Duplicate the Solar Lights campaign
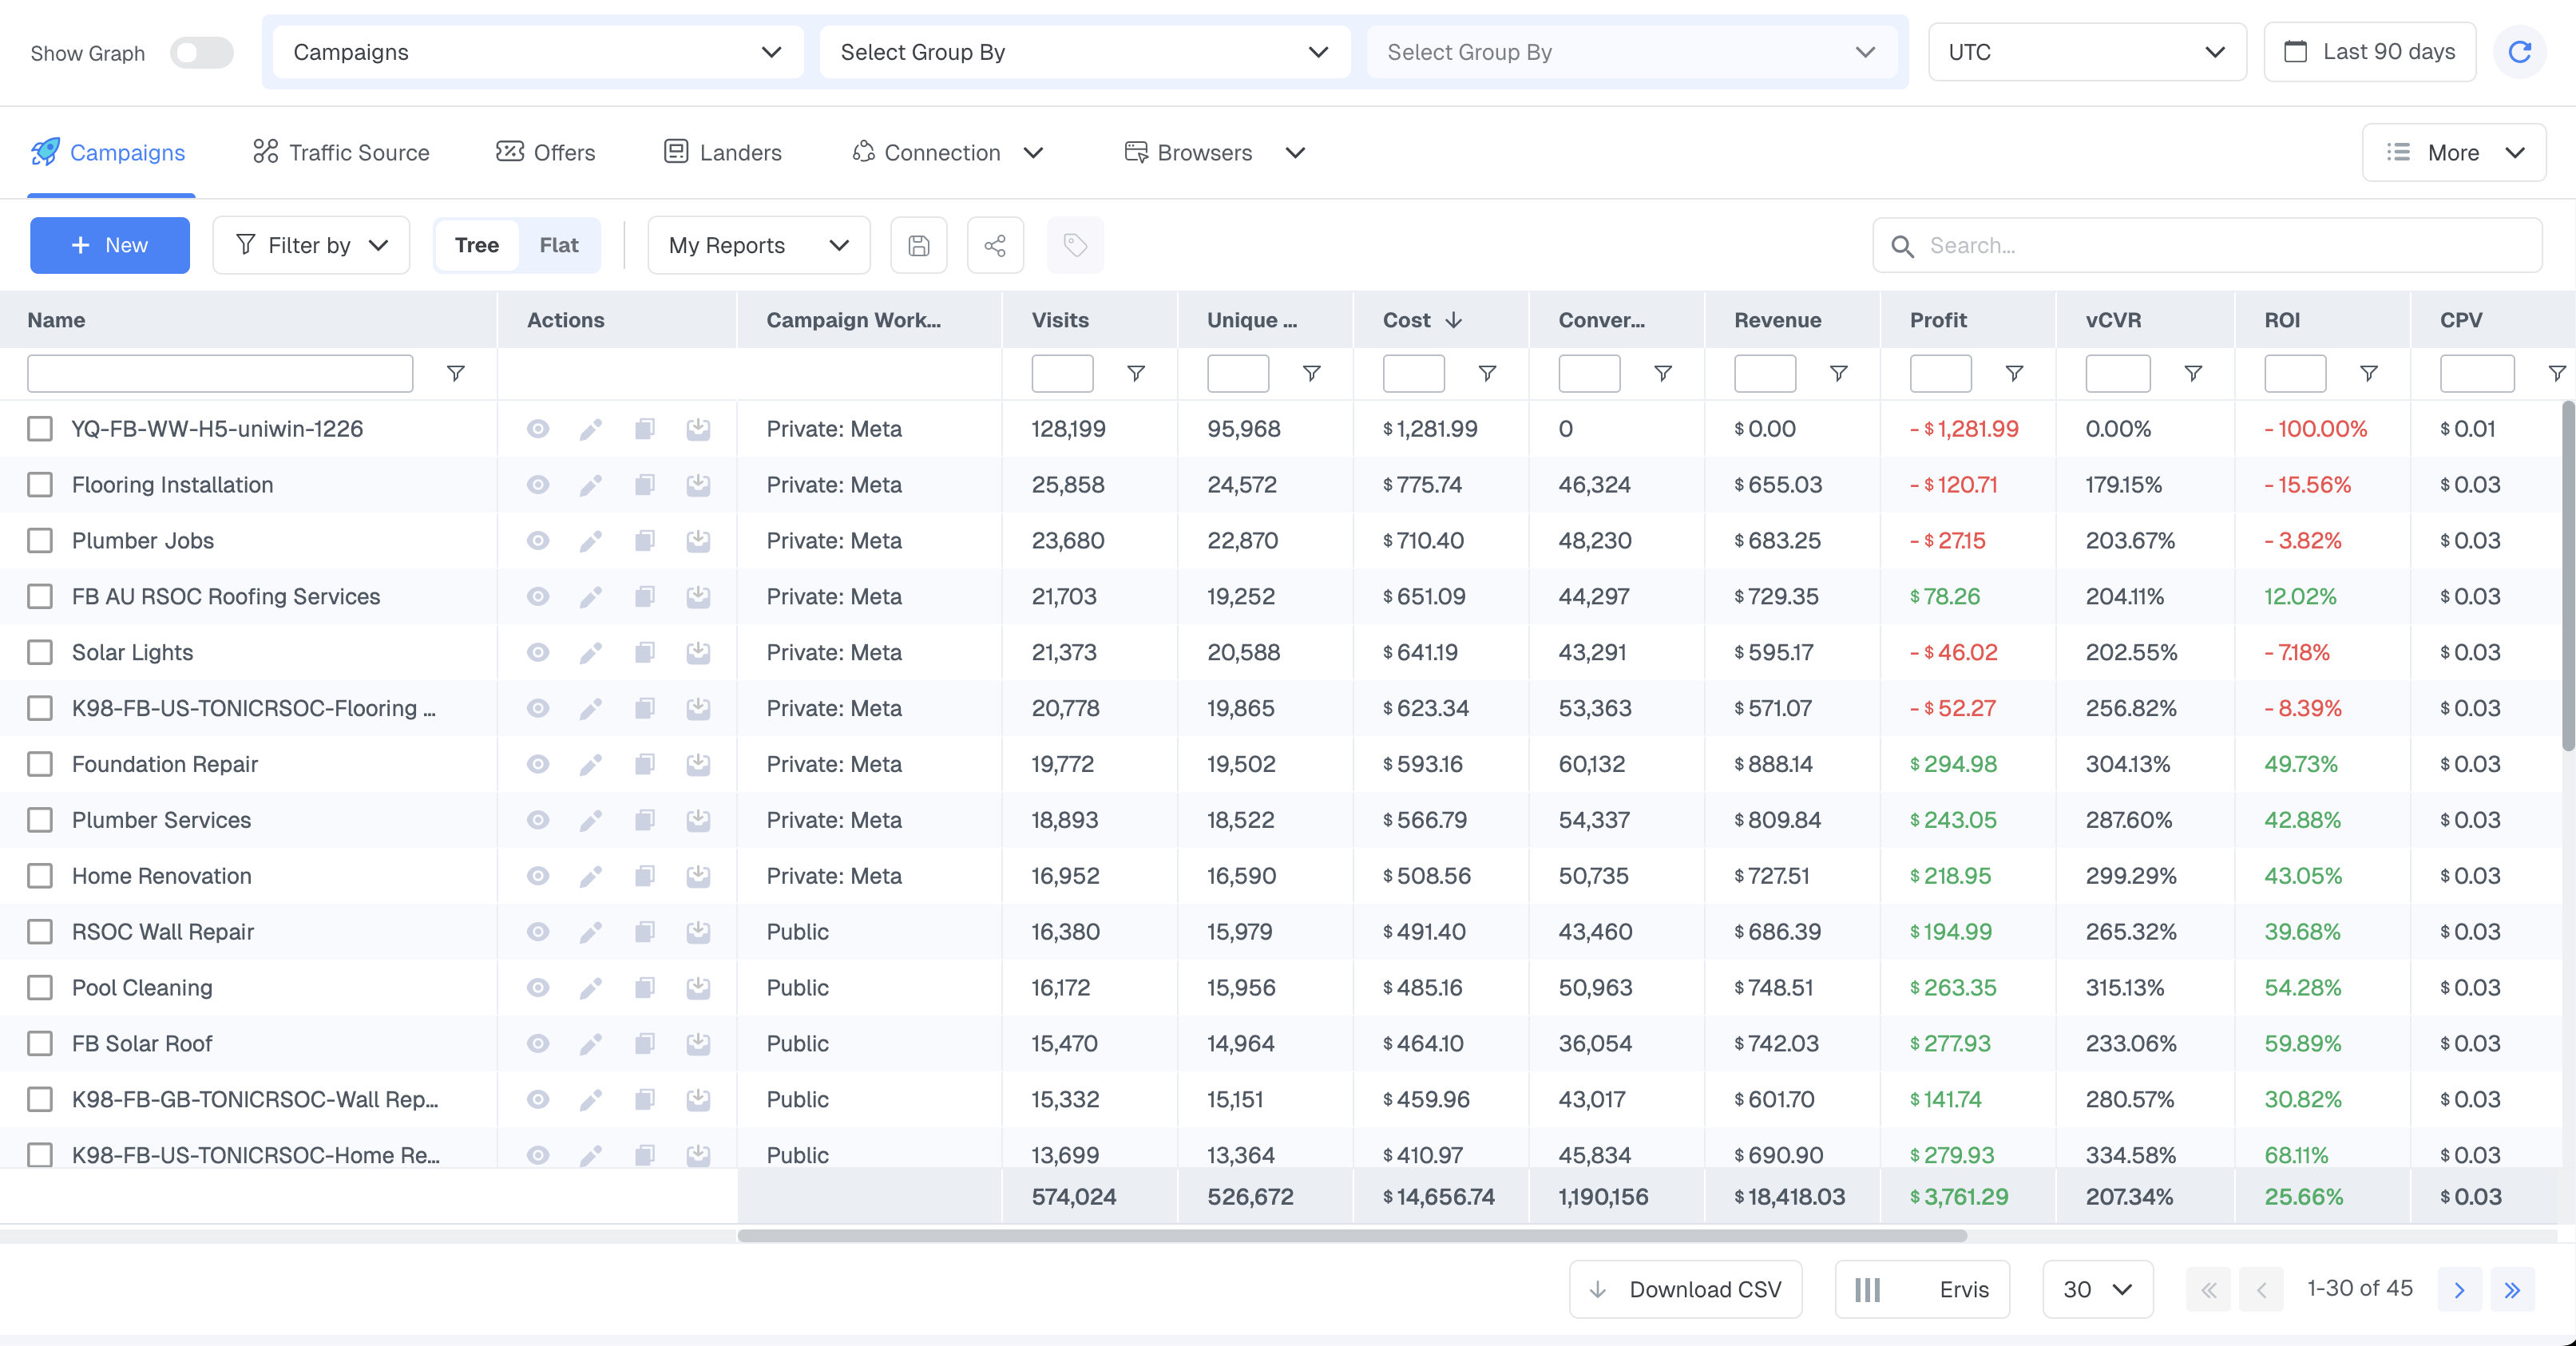 coord(644,653)
